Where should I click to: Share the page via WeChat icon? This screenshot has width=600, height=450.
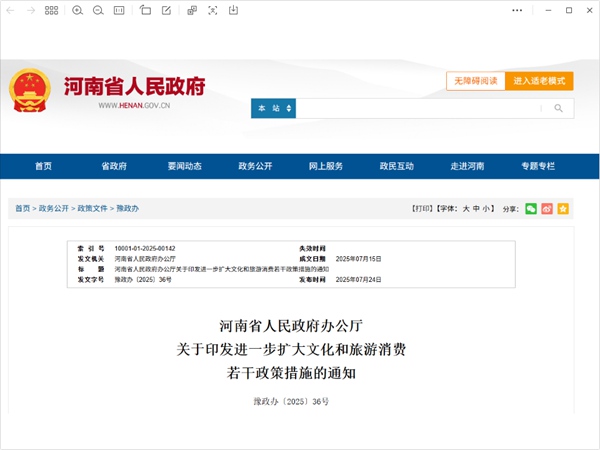tap(531, 208)
